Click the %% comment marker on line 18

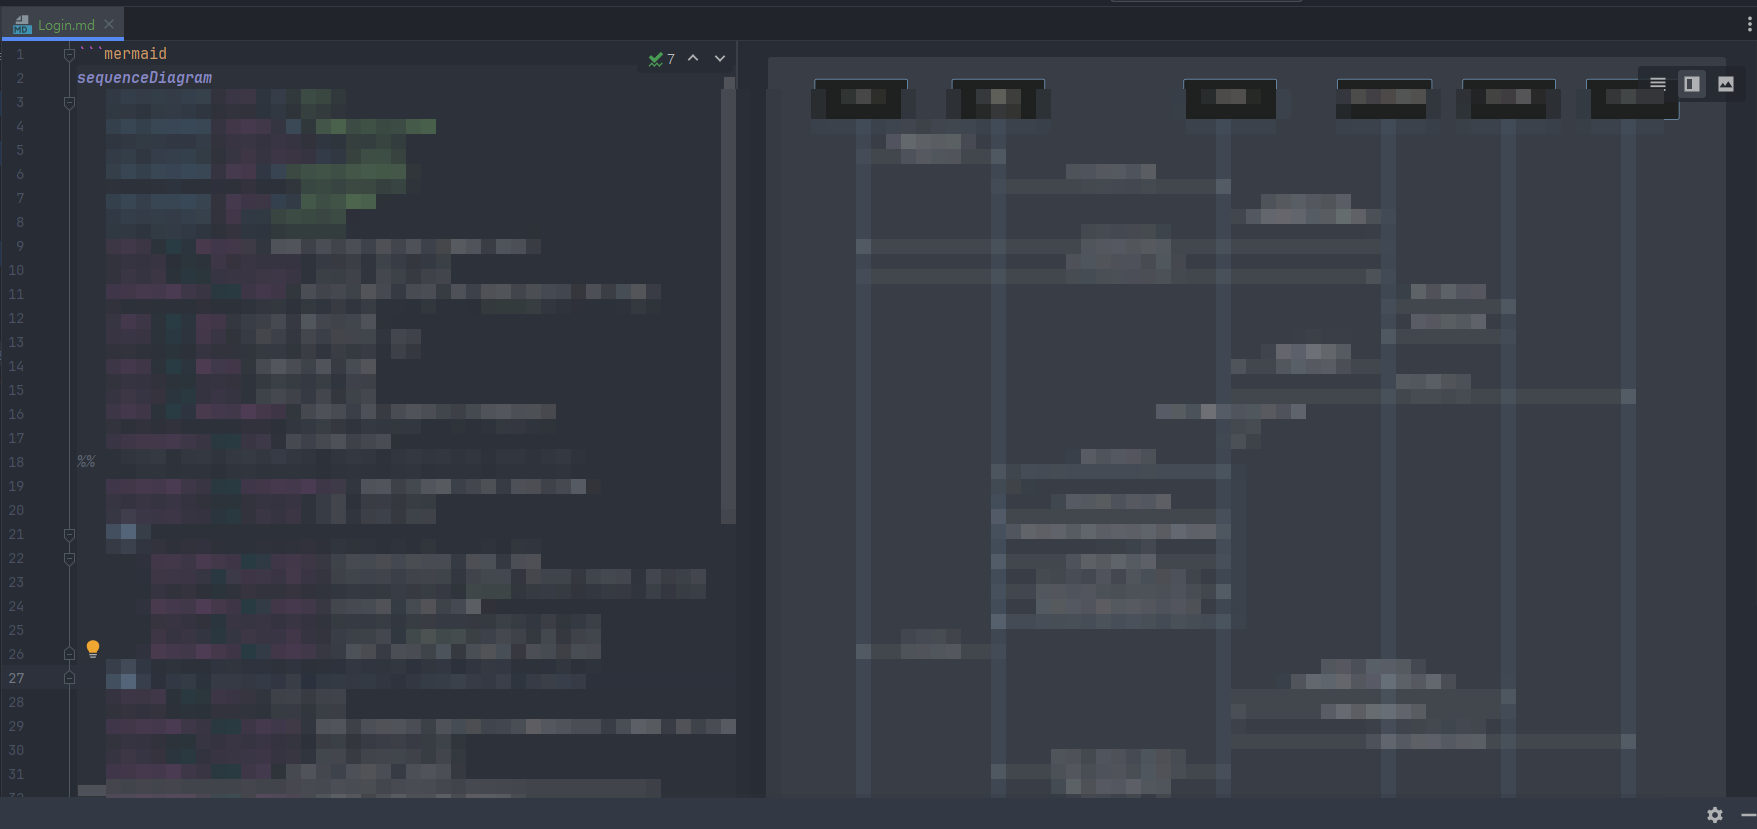86,462
